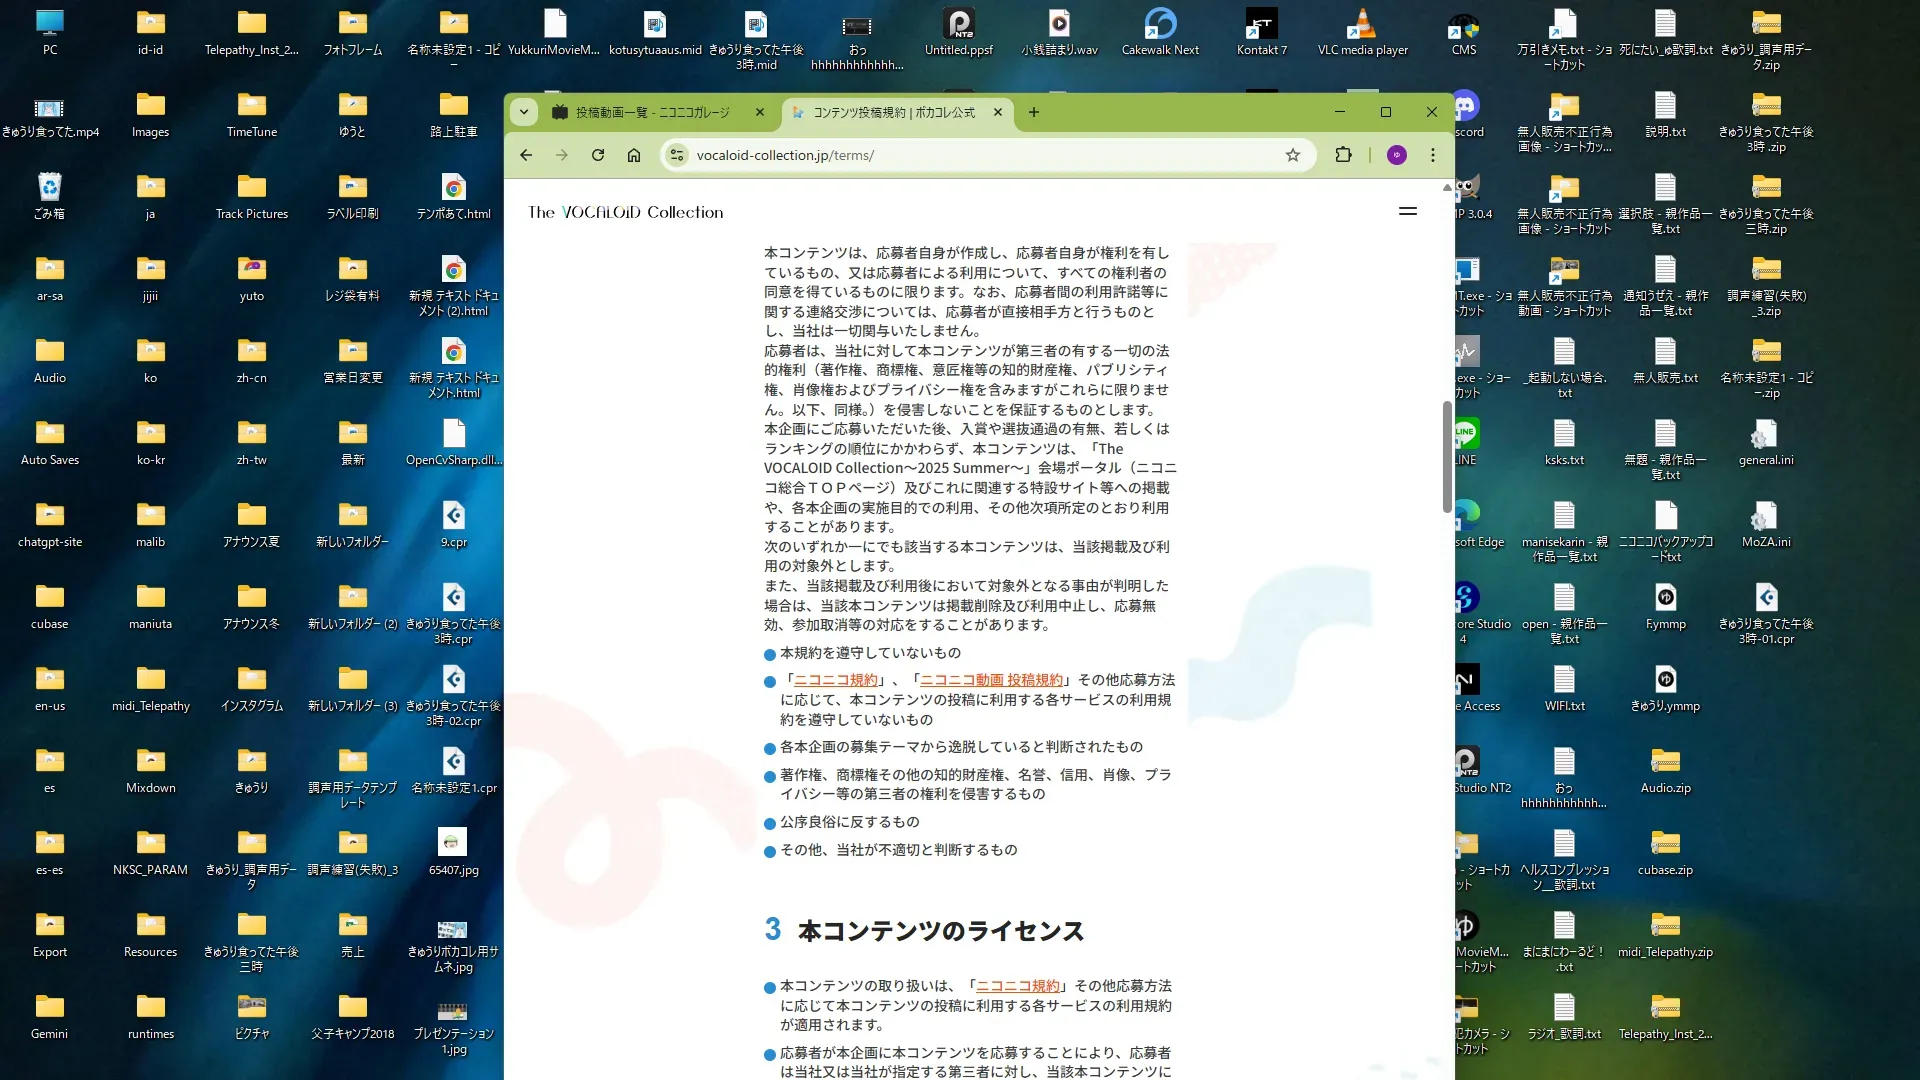This screenshot has width=1920, height=1080.
Task: Reload the vocaloid-collection page
Action: pos(598,155)
